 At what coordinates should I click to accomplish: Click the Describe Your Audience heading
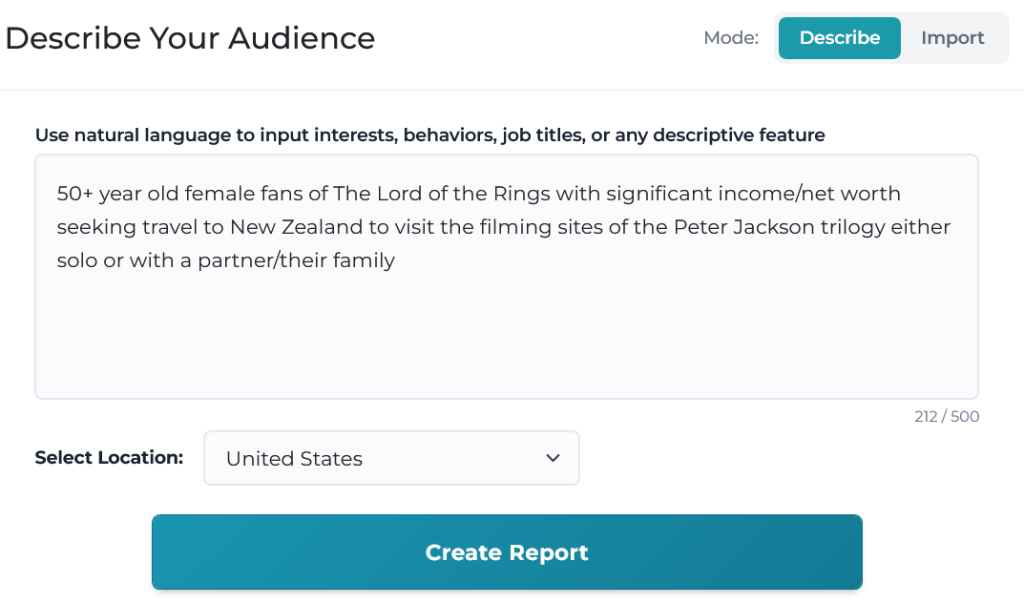coord(190,38)
